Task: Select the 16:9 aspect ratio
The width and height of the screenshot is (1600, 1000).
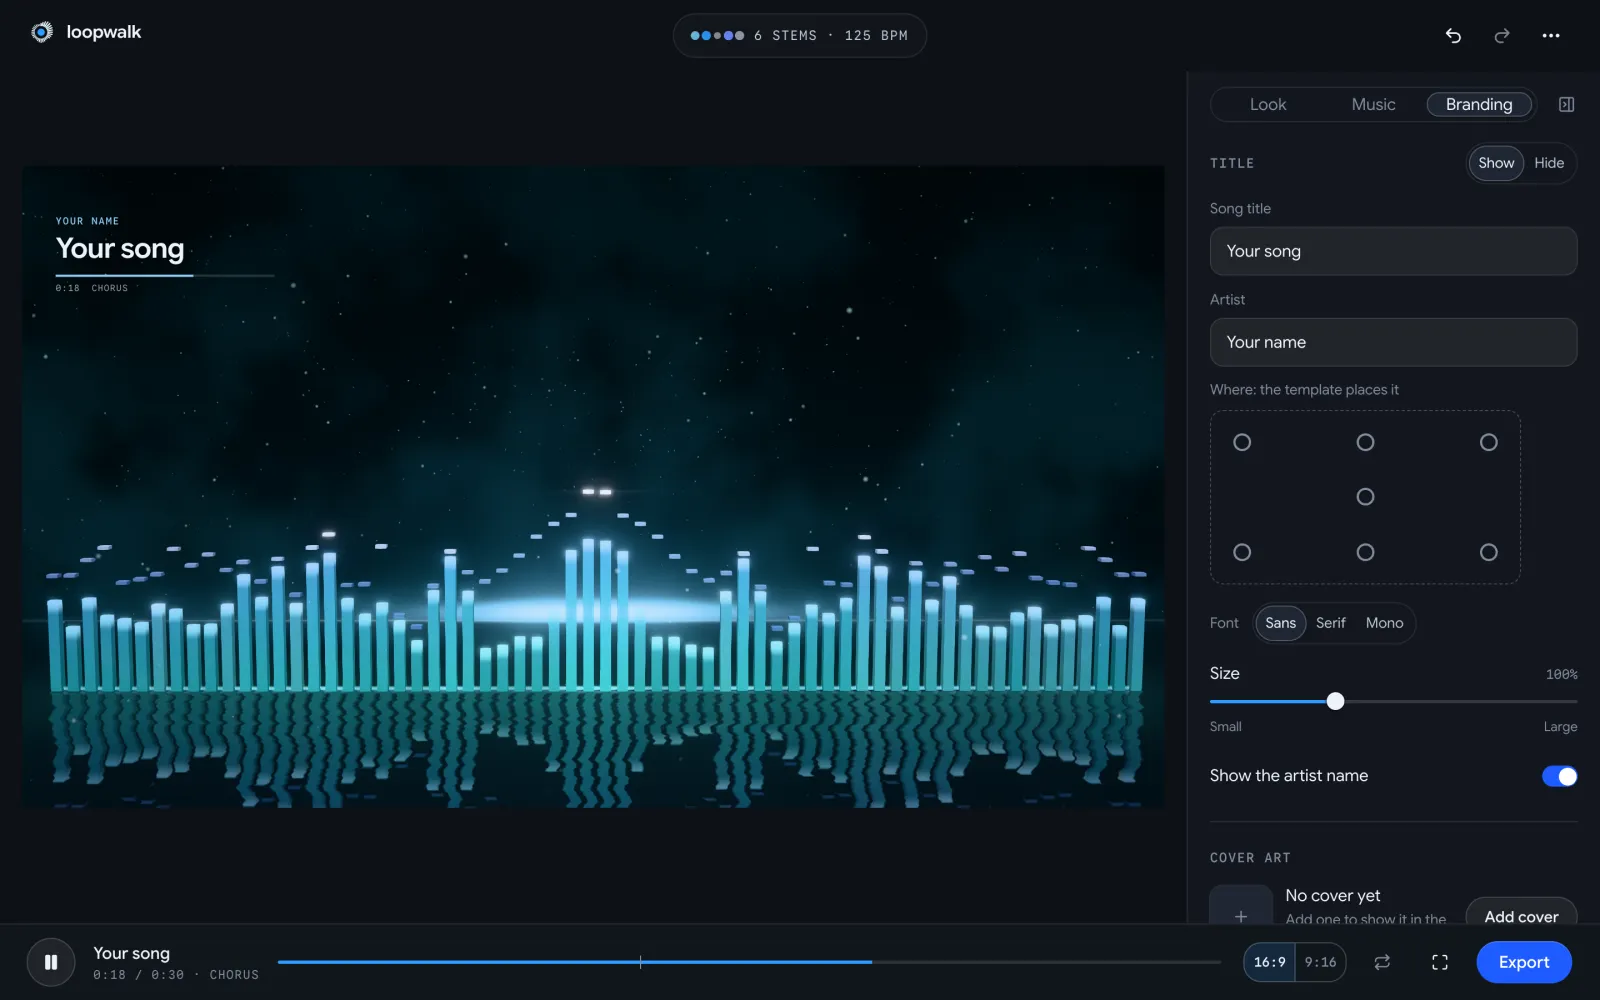Action: [1270, 962]
